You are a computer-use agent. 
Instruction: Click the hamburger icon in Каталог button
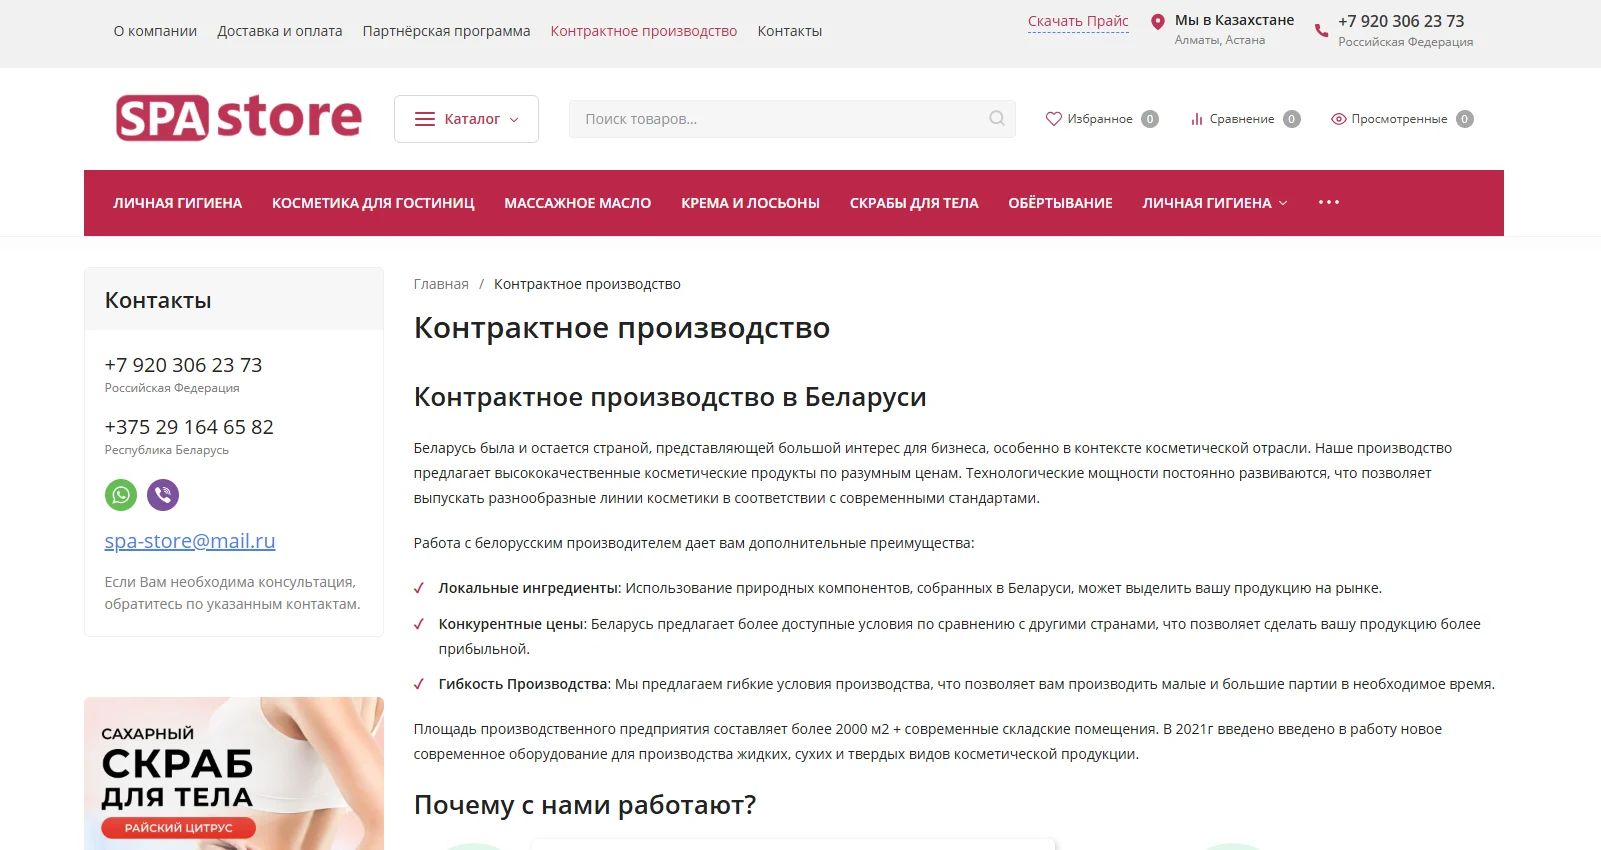425,119
